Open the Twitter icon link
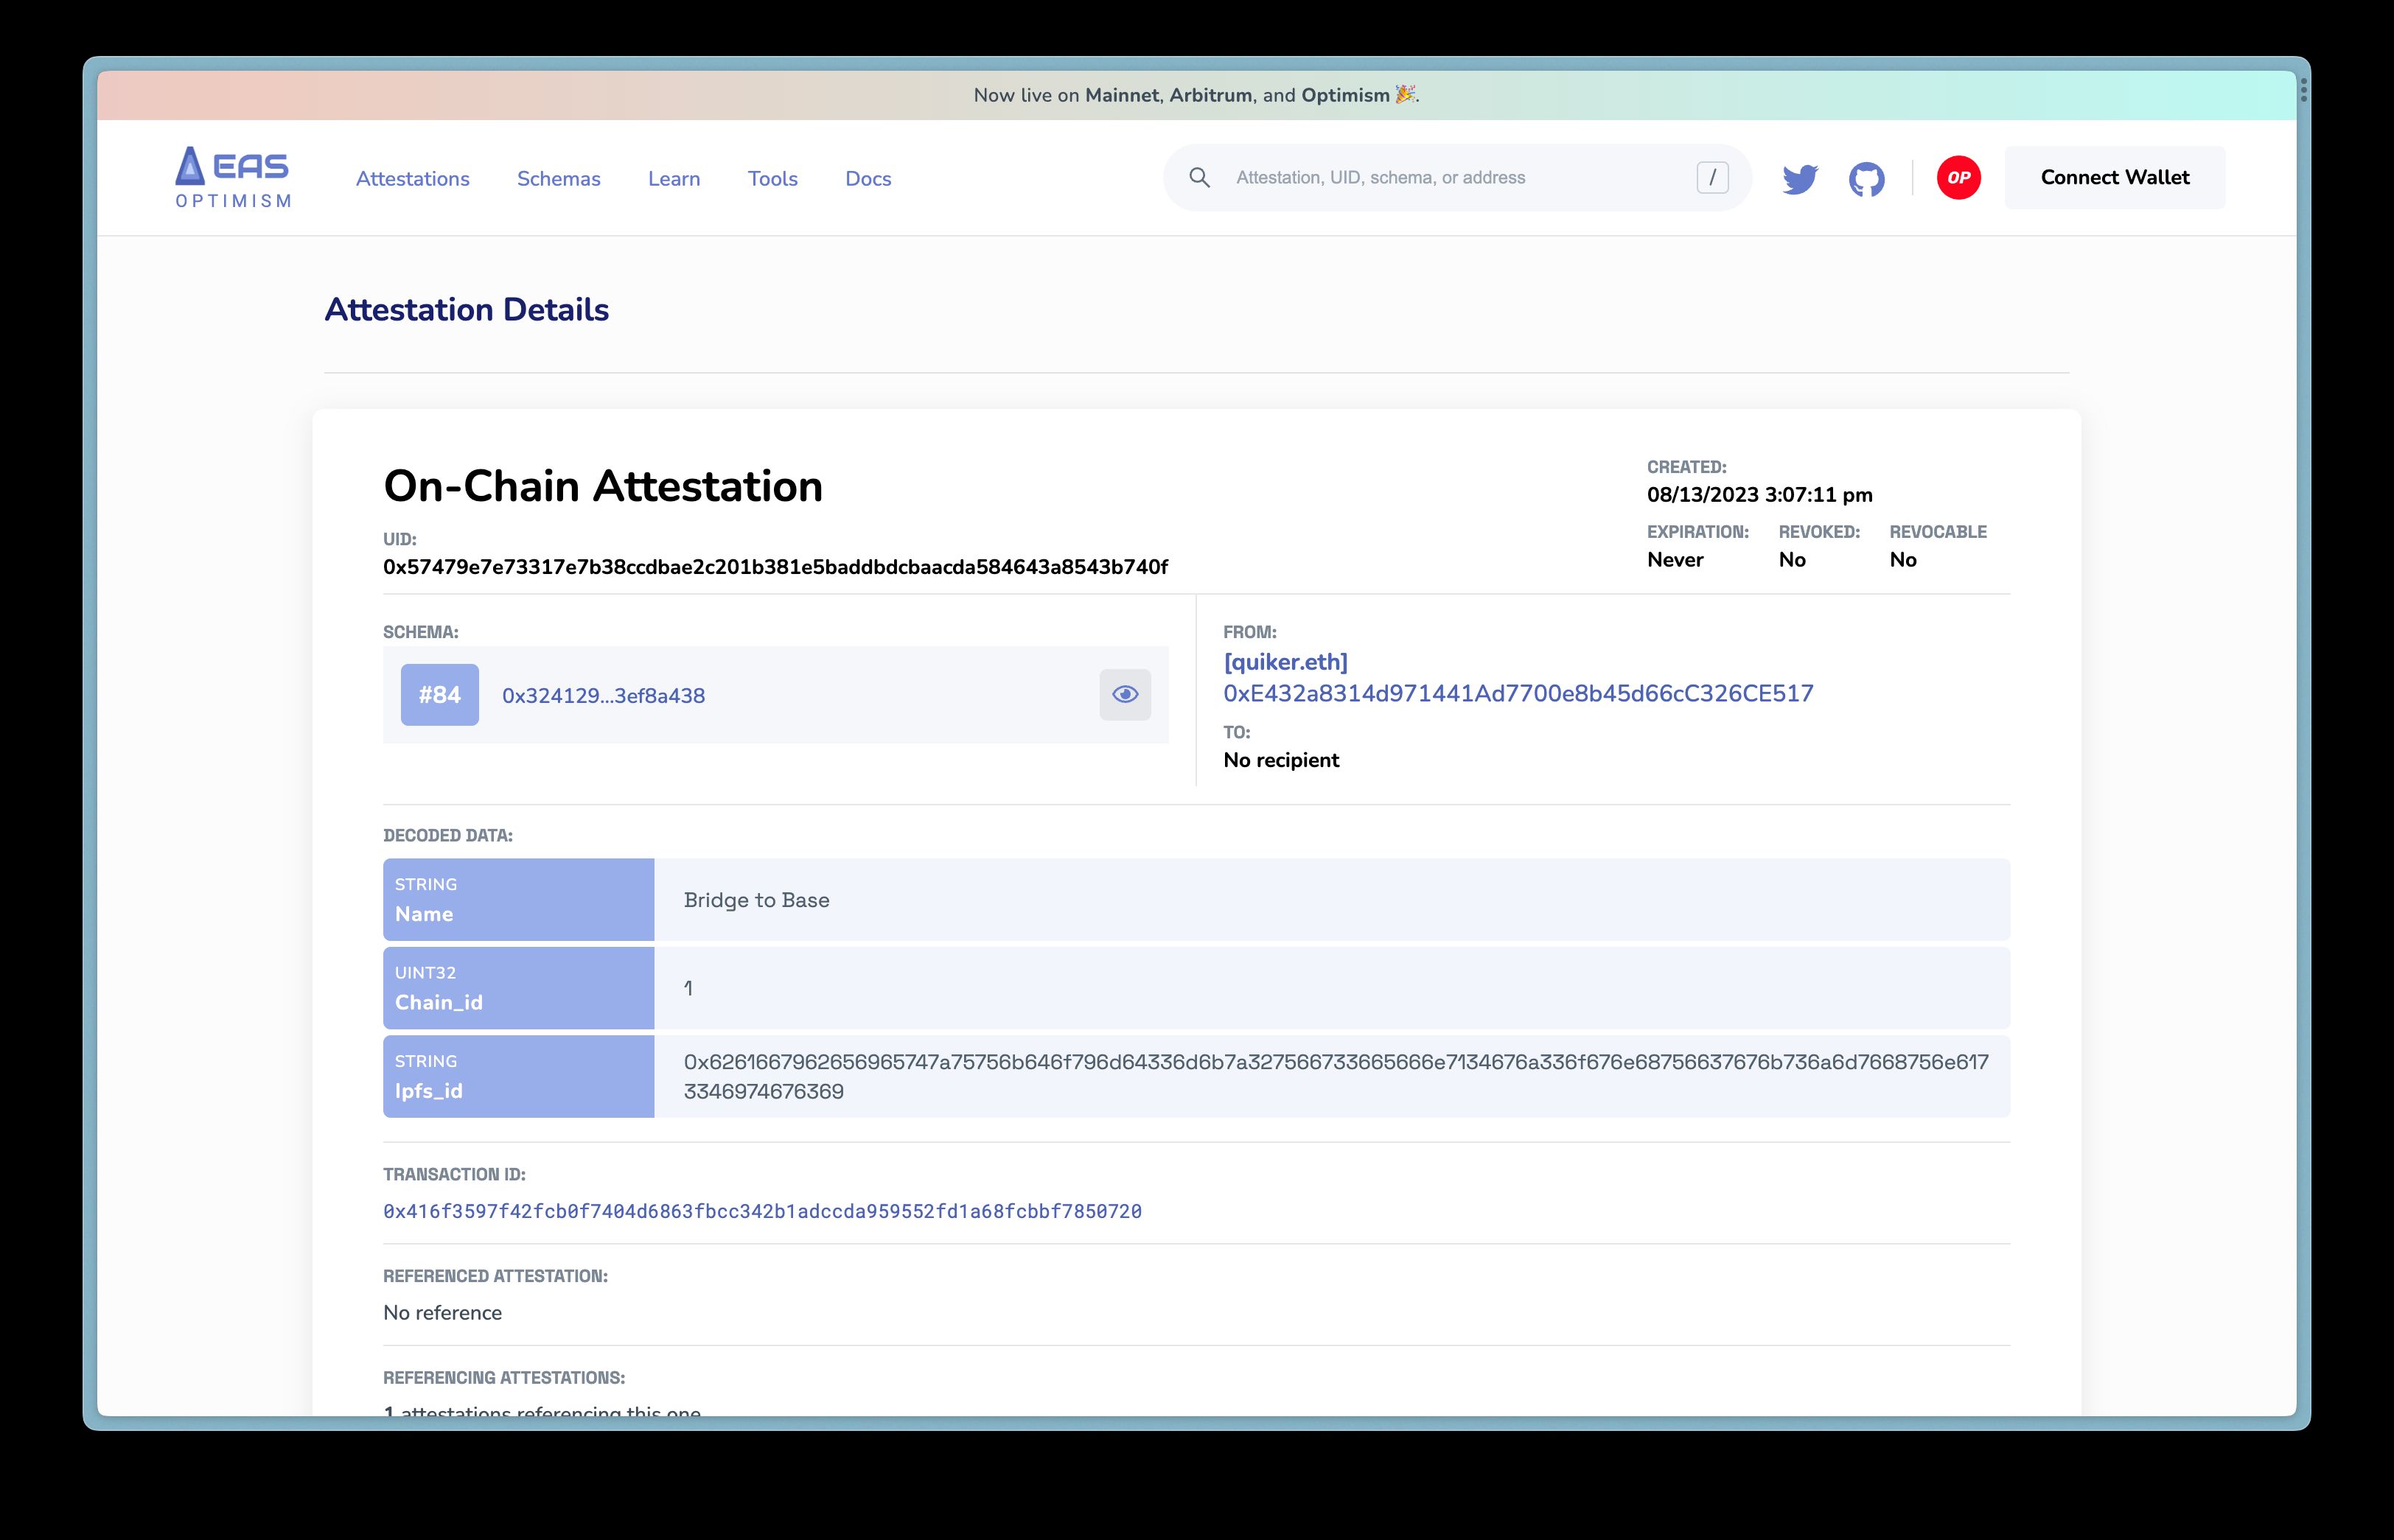 [1800, 179]
